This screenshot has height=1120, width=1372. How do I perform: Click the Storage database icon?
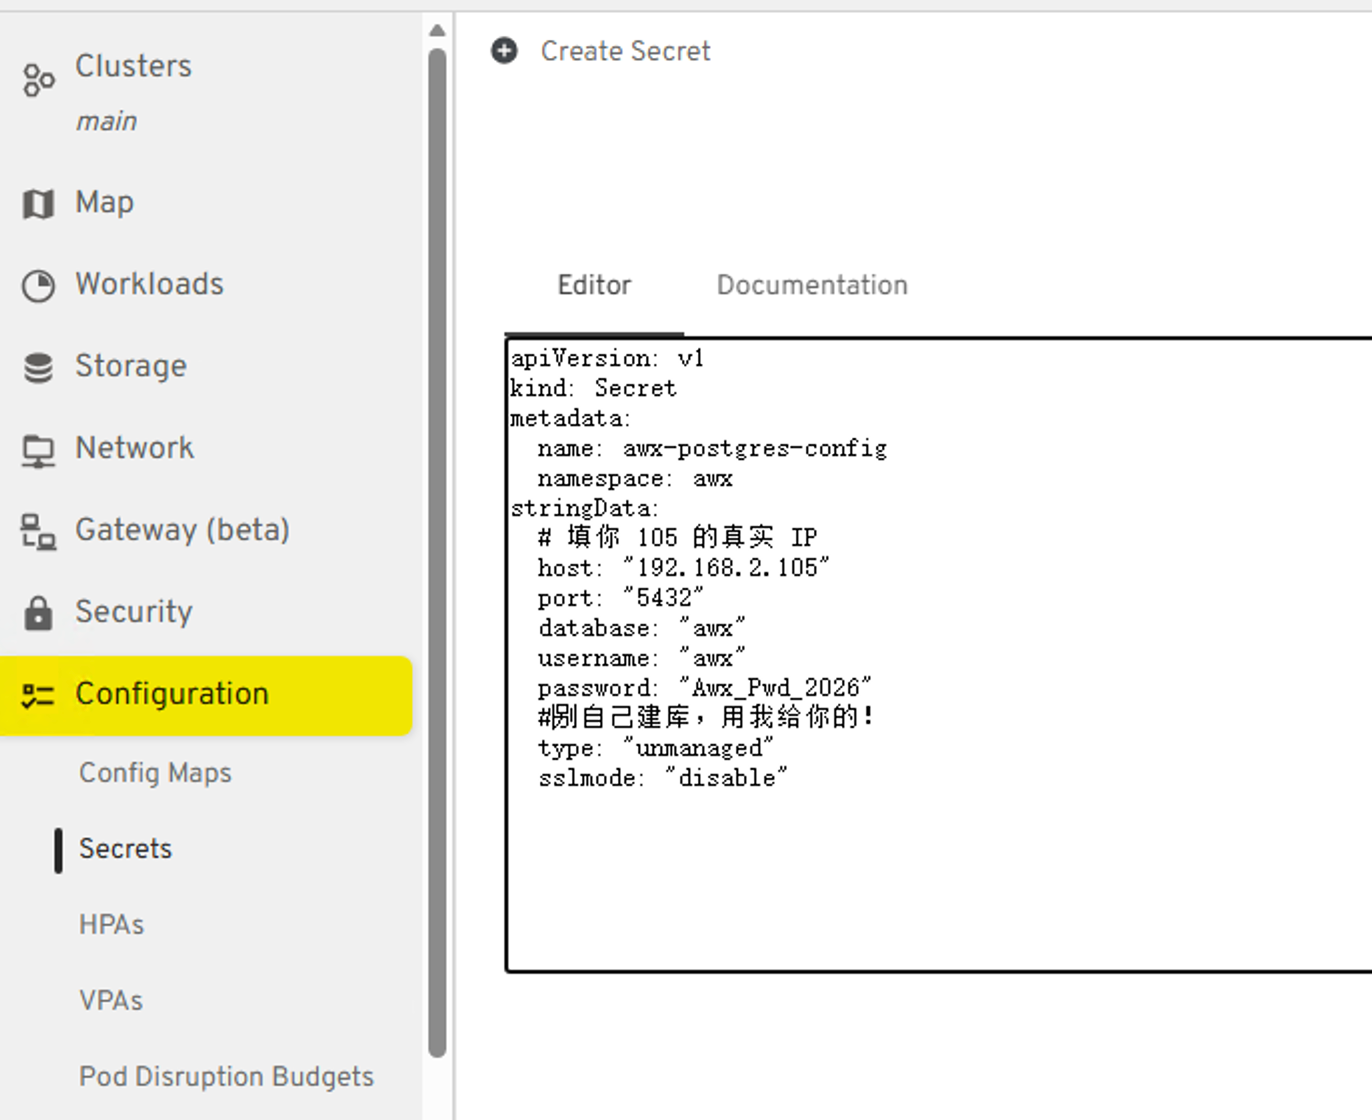(x=38, y=368)
